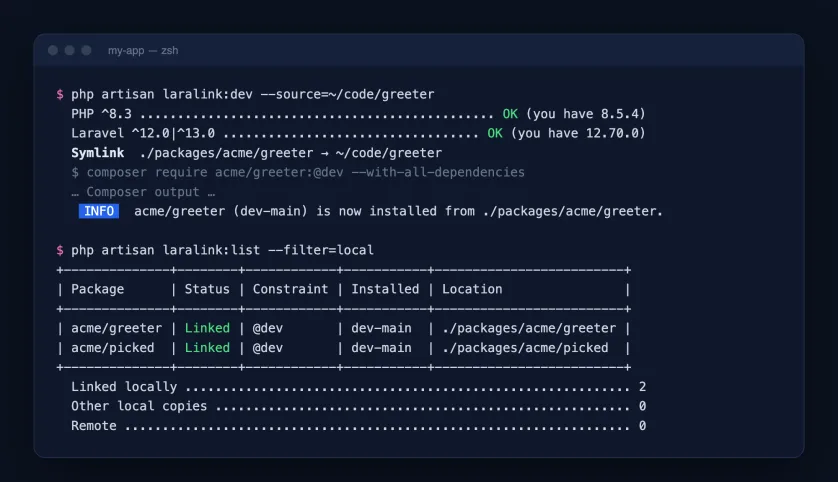This screenshot has width=838, height=482.
Task: Click 'acme/picked' in the Package column
Action: [113, 348]
